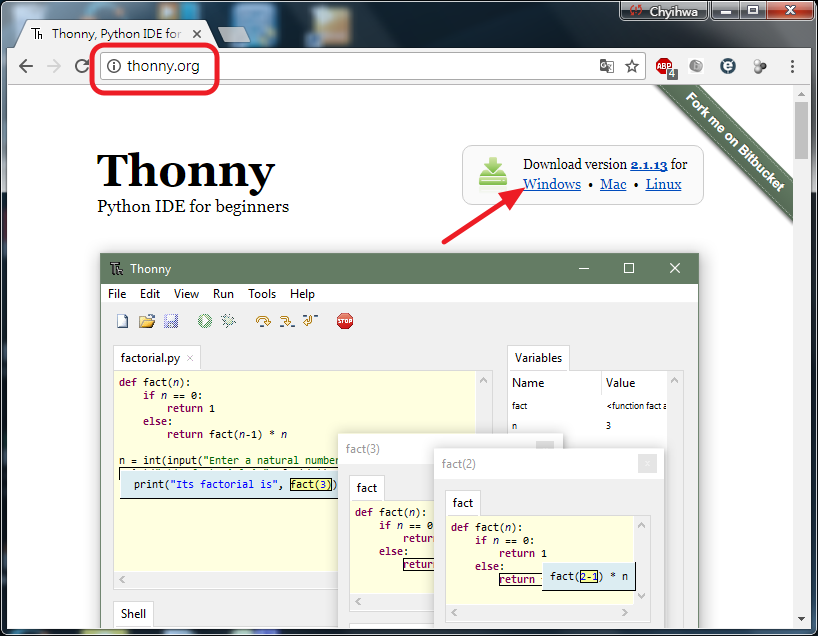The height and width of the screenshot is (636, 818).
Task: Open Chrome's three-dot menu
Action: 792,66
